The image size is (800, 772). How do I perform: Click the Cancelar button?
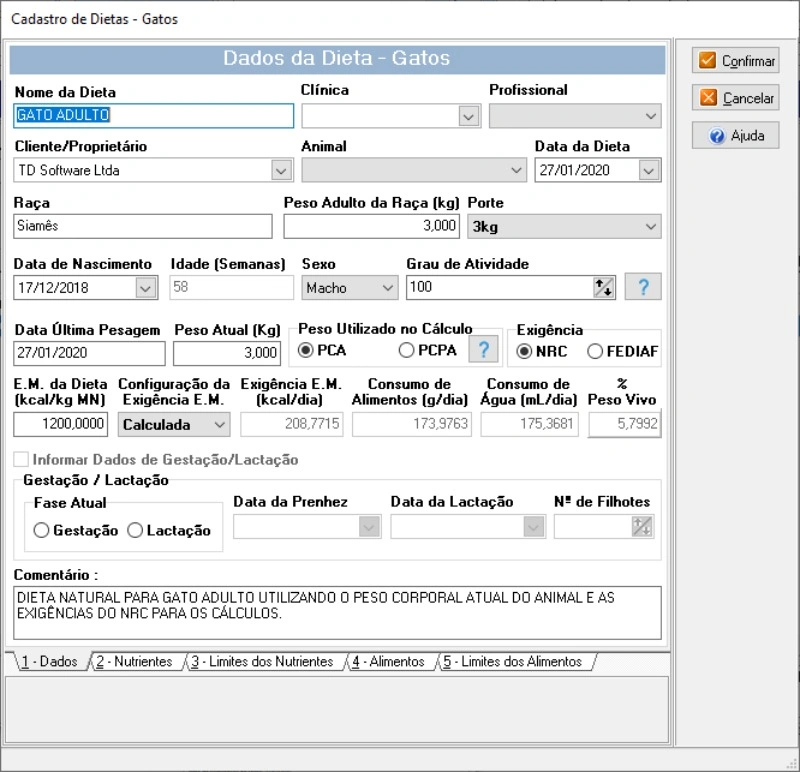point(735,97)
